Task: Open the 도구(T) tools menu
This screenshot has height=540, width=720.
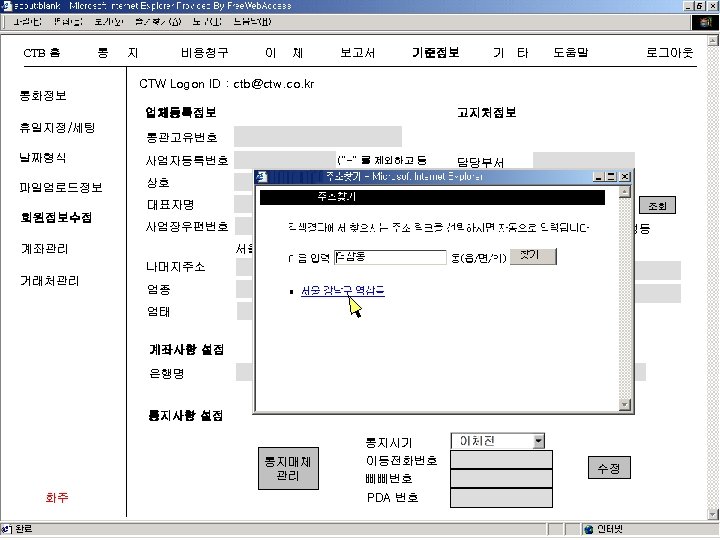Action: [x=207, y=22]
